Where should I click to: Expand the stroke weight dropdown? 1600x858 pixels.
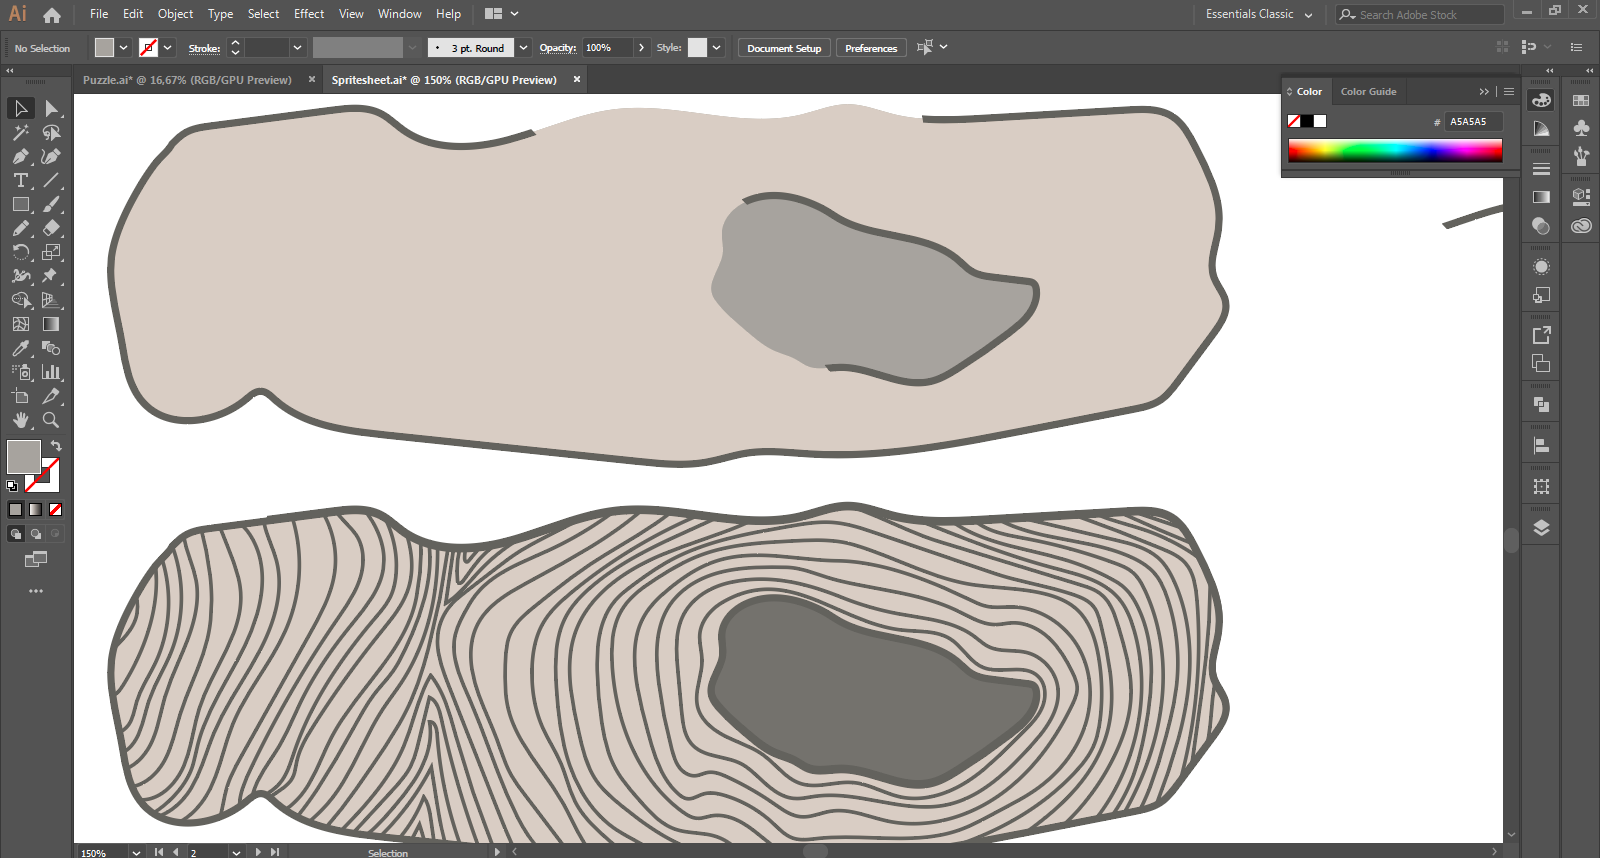[x=297, y=47]
